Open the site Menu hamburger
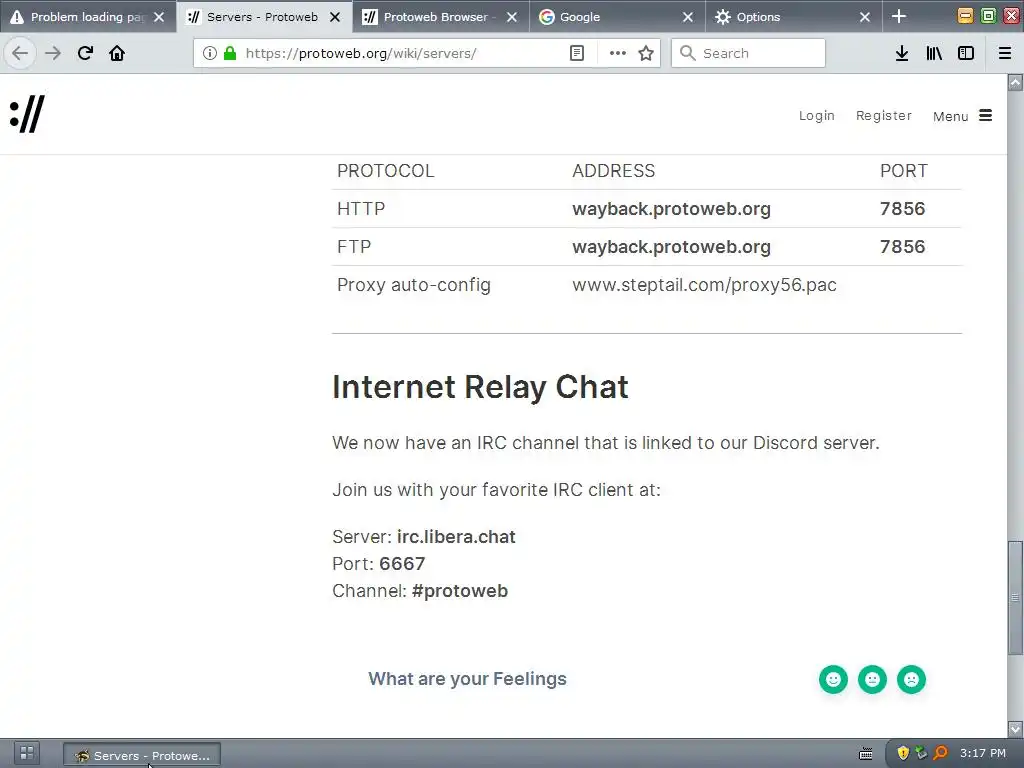The height and width of the screenshot is (768, 1024). [x=963, y=116]
